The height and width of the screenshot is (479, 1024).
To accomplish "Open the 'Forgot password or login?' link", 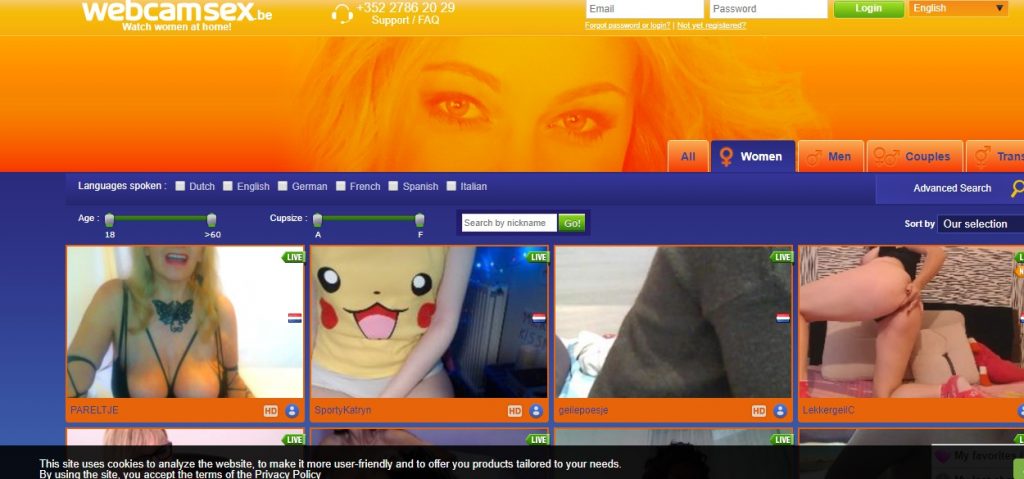I will tap(628, 25).
